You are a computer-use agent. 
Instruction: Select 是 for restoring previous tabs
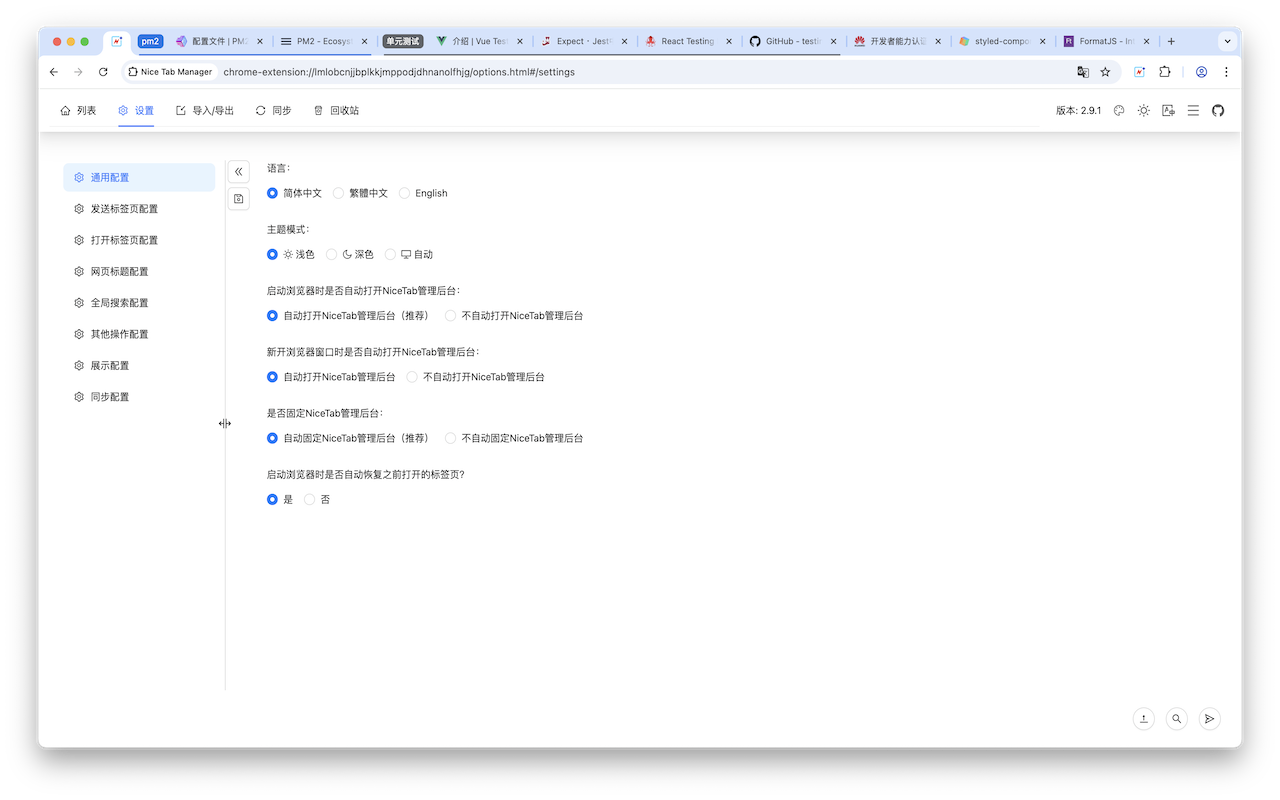(x=280, y=499)
